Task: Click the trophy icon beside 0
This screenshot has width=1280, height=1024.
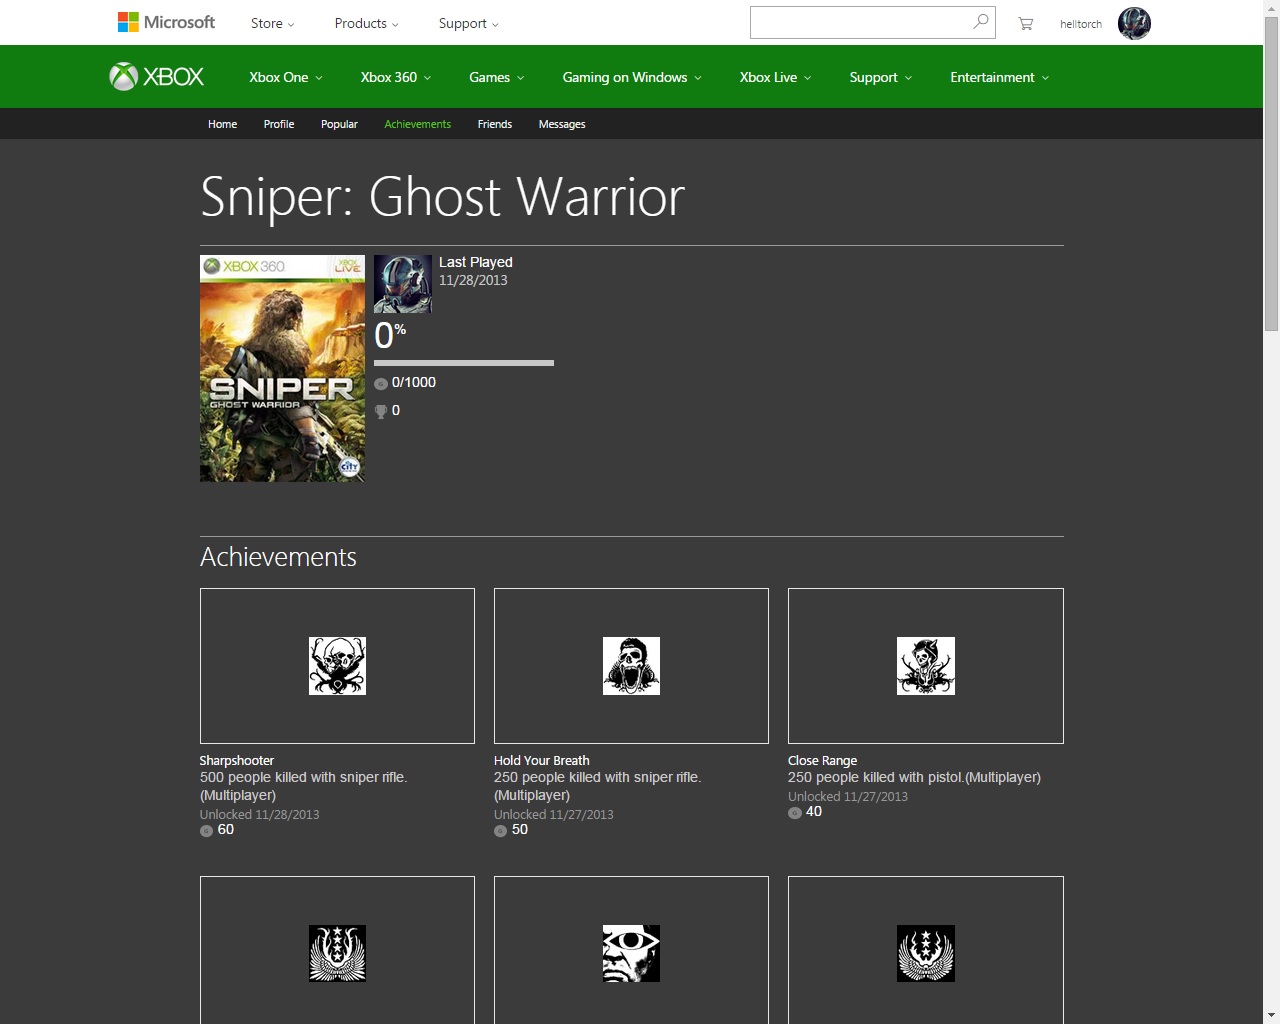Action: (x=381, y=411)
